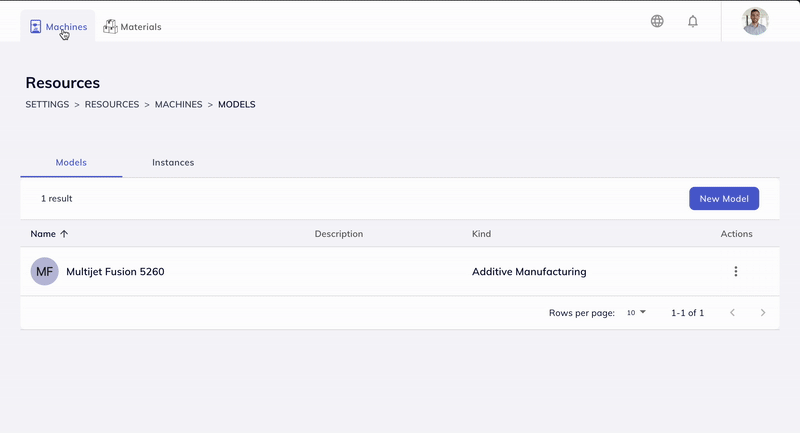The width and height of the screenshot is (800, 433).
Task: Click the Materials boxes icon
Action: tap(110, 27)
